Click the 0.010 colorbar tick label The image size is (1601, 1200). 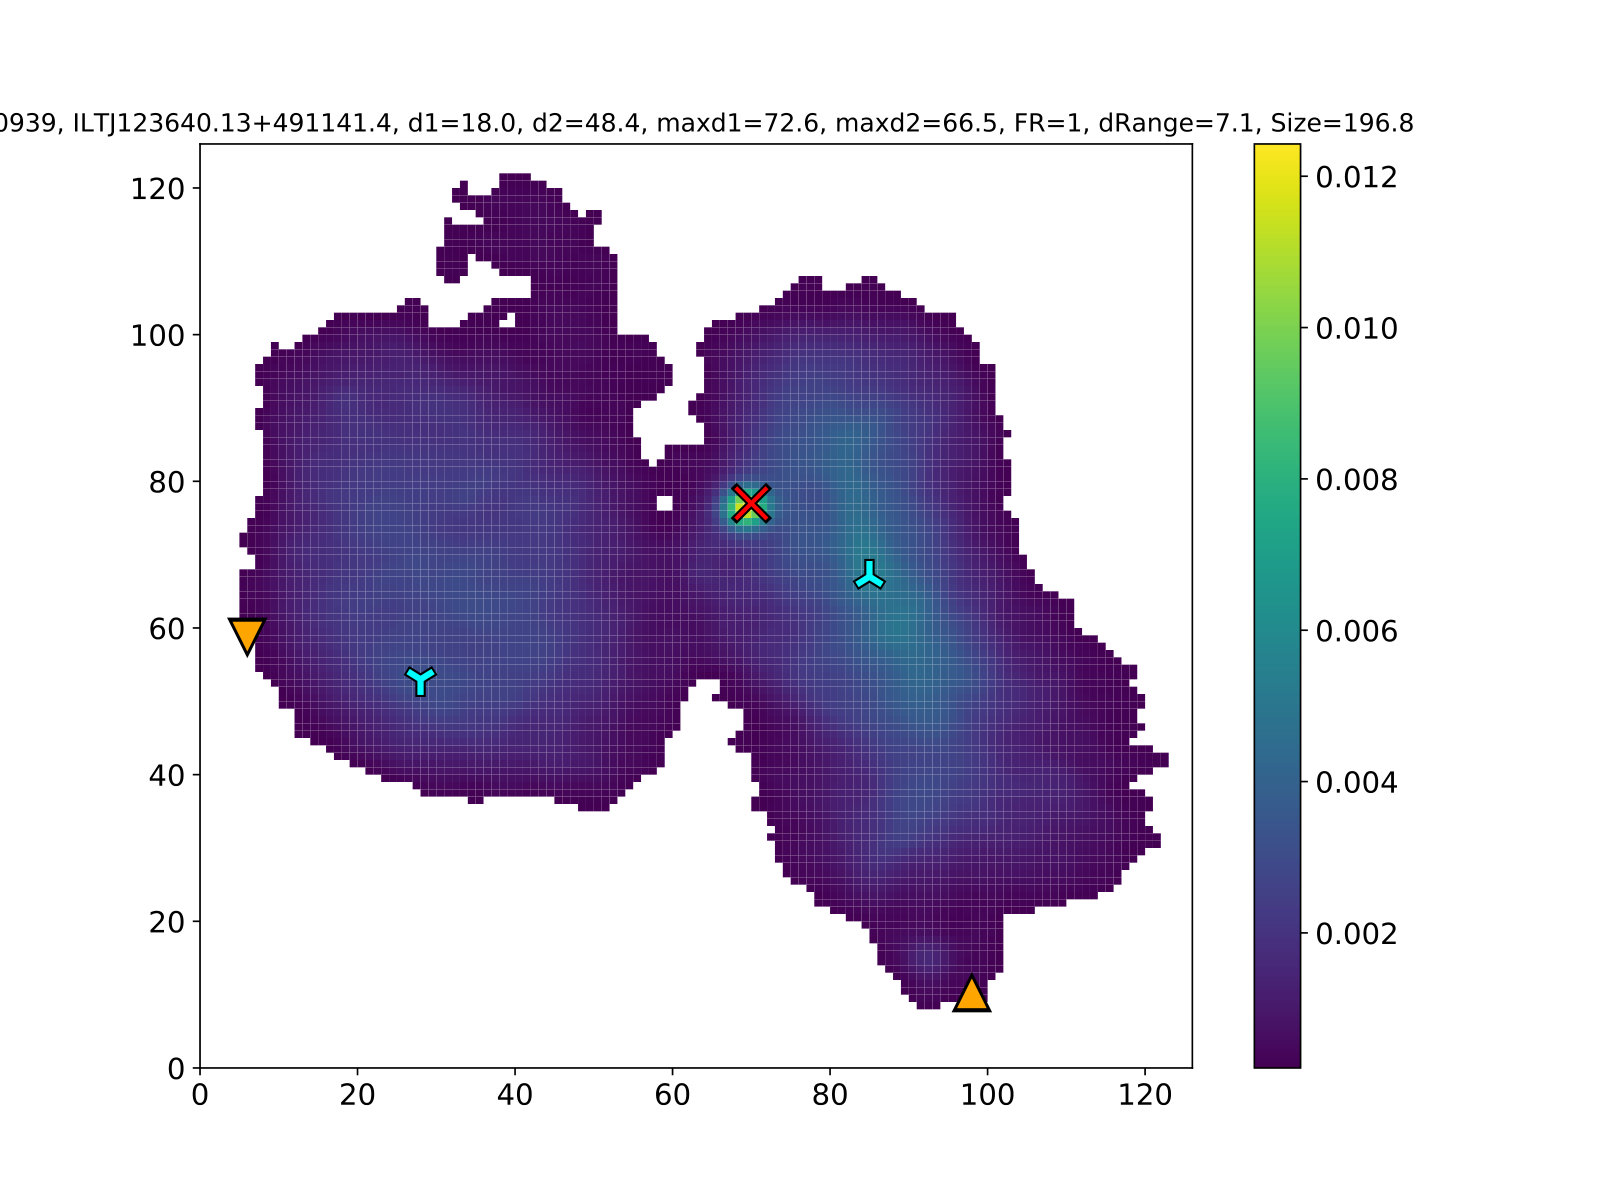pyautogui.click(x=1356, y=329)
